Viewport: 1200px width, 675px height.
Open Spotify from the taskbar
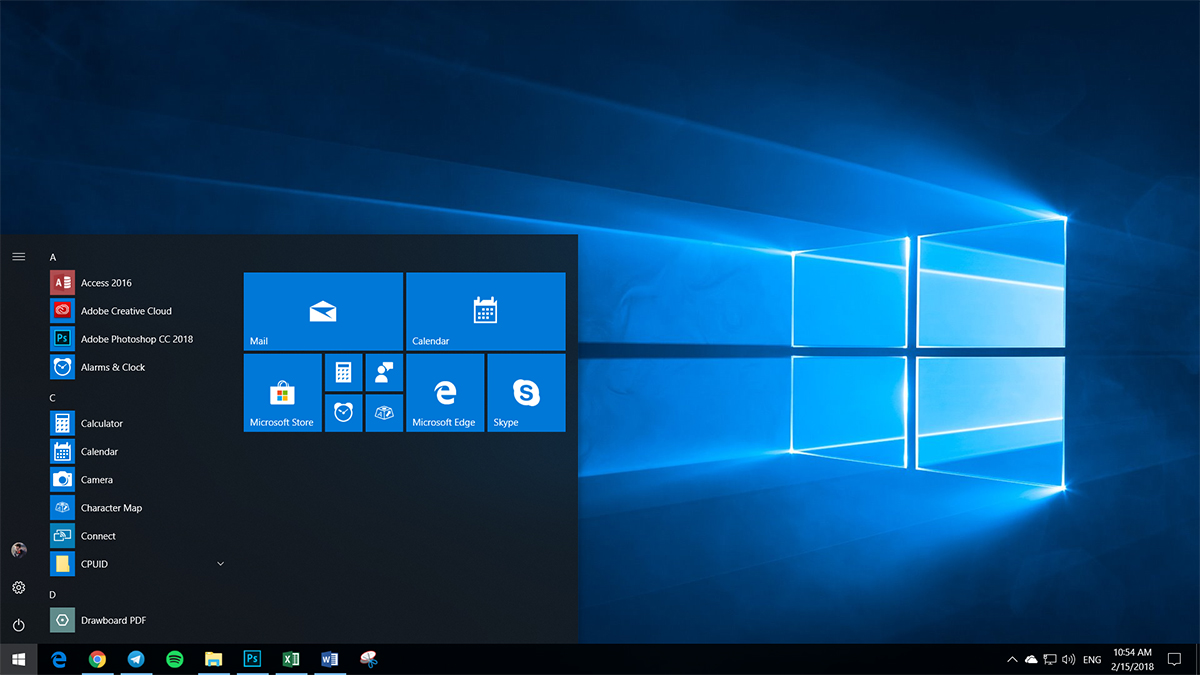click(x=175, y=659)
